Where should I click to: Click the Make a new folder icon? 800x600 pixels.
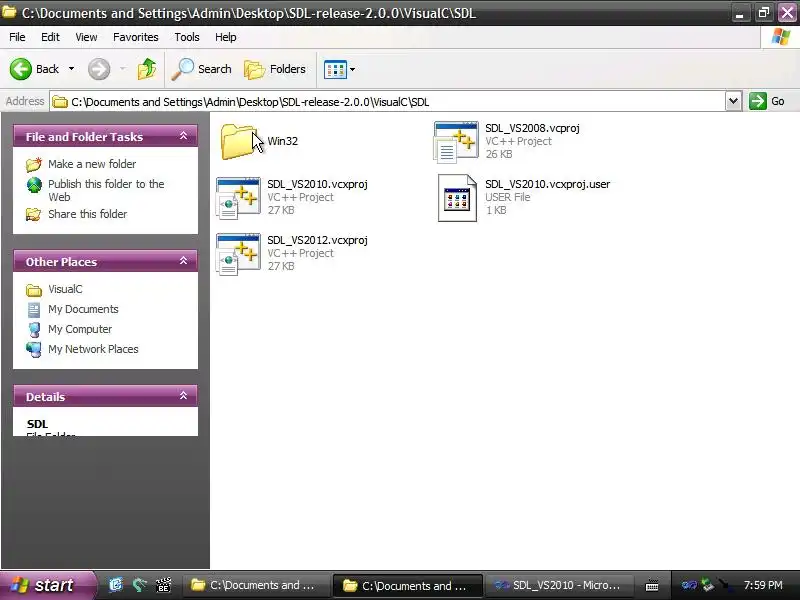click(34, 164)
